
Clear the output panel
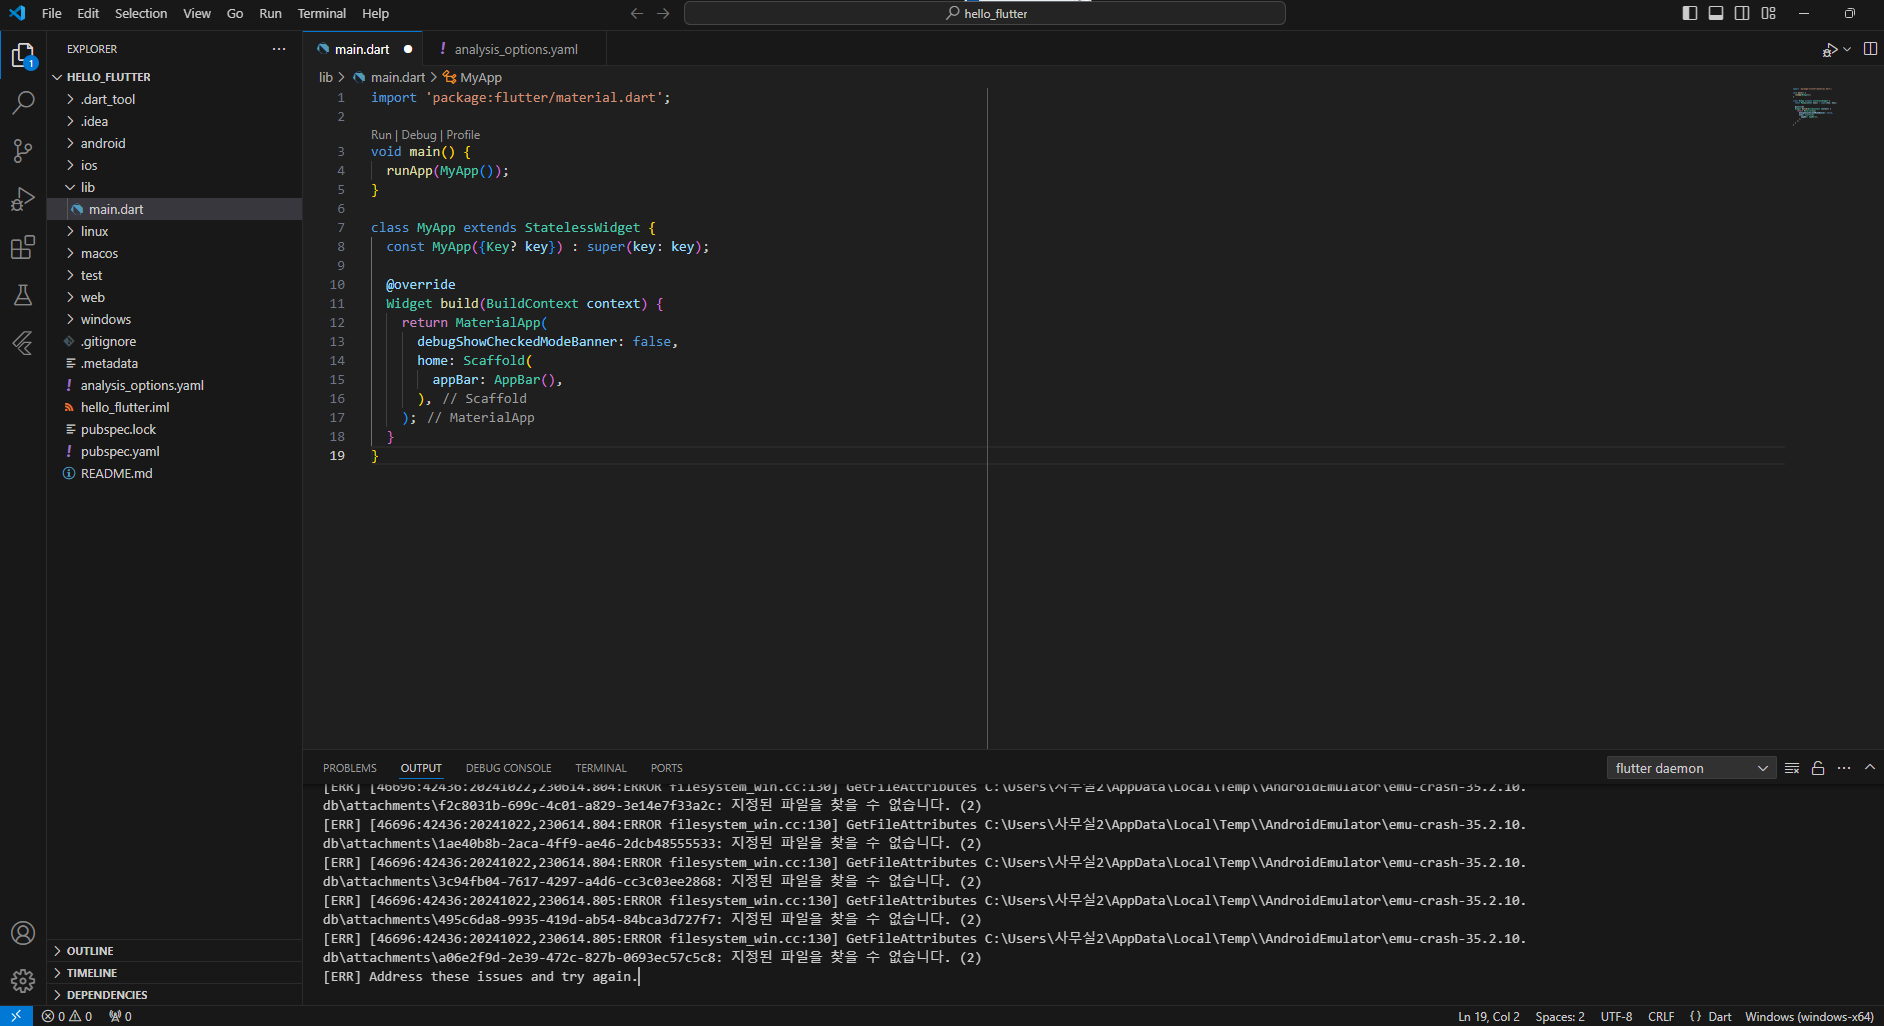(x=1792, y=768)
